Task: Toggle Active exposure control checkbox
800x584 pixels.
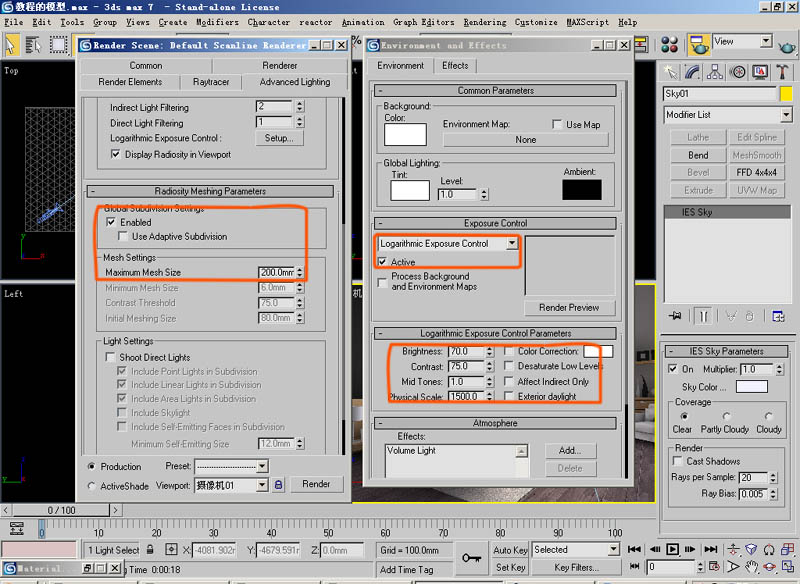Action: coord(382,262)
